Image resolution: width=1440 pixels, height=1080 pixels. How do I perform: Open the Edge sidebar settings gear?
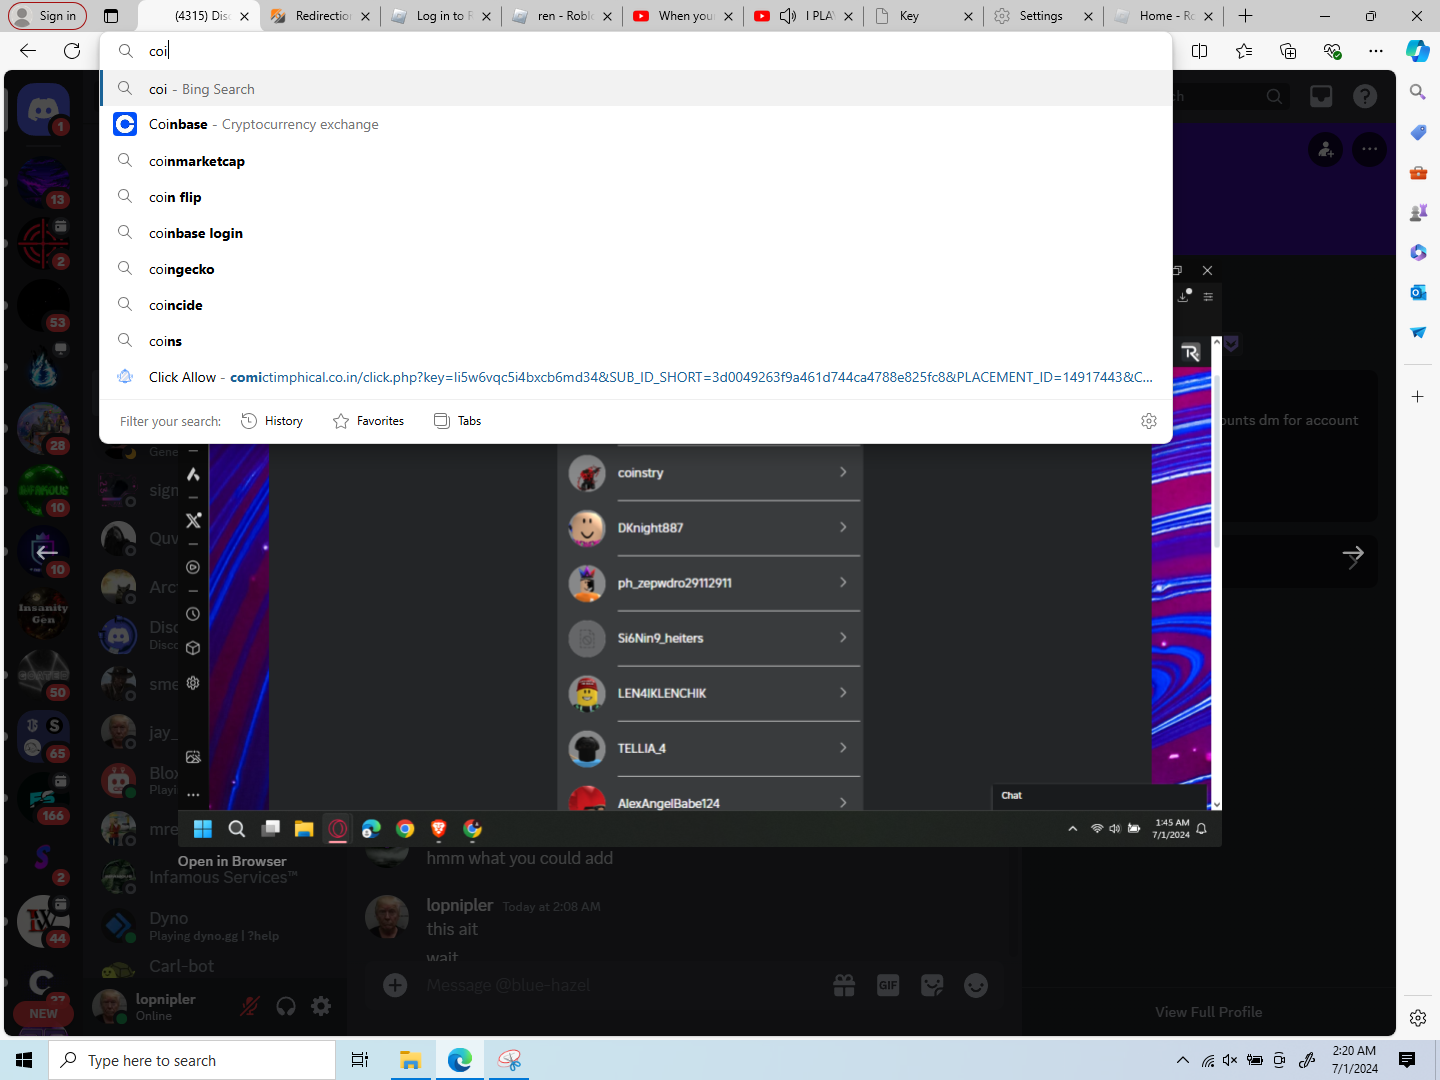point(1417,1018)
